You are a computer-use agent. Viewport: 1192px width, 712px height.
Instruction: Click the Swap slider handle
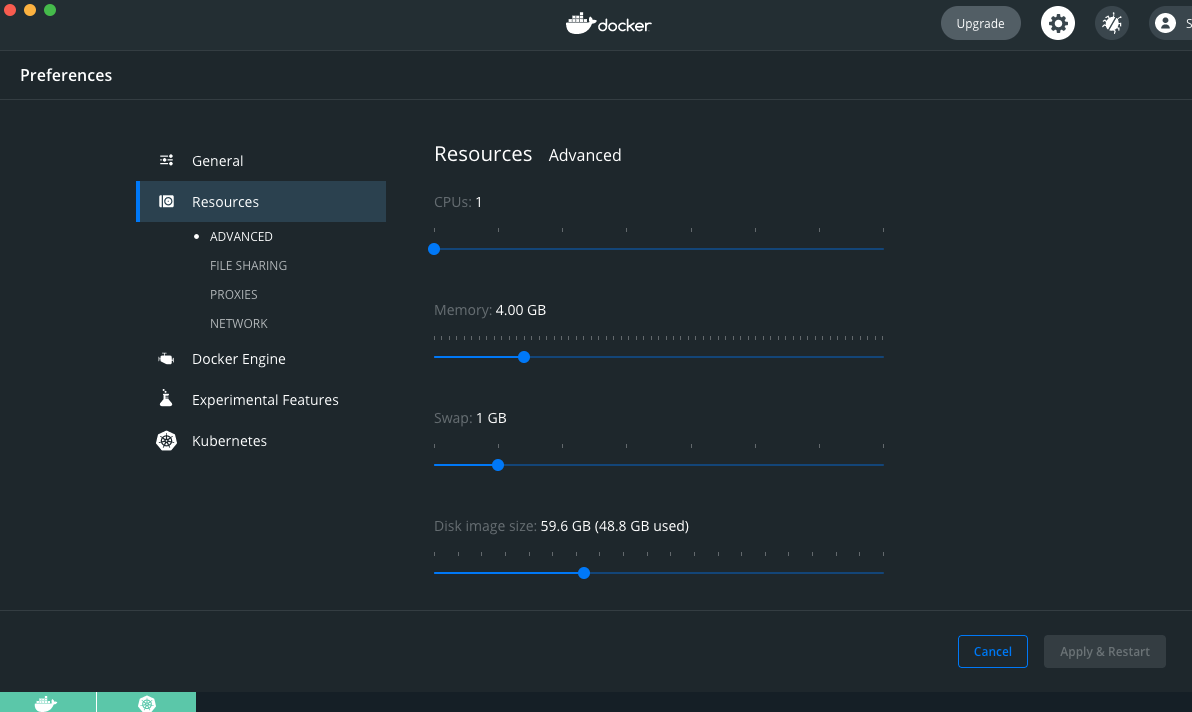coord(498,465)
